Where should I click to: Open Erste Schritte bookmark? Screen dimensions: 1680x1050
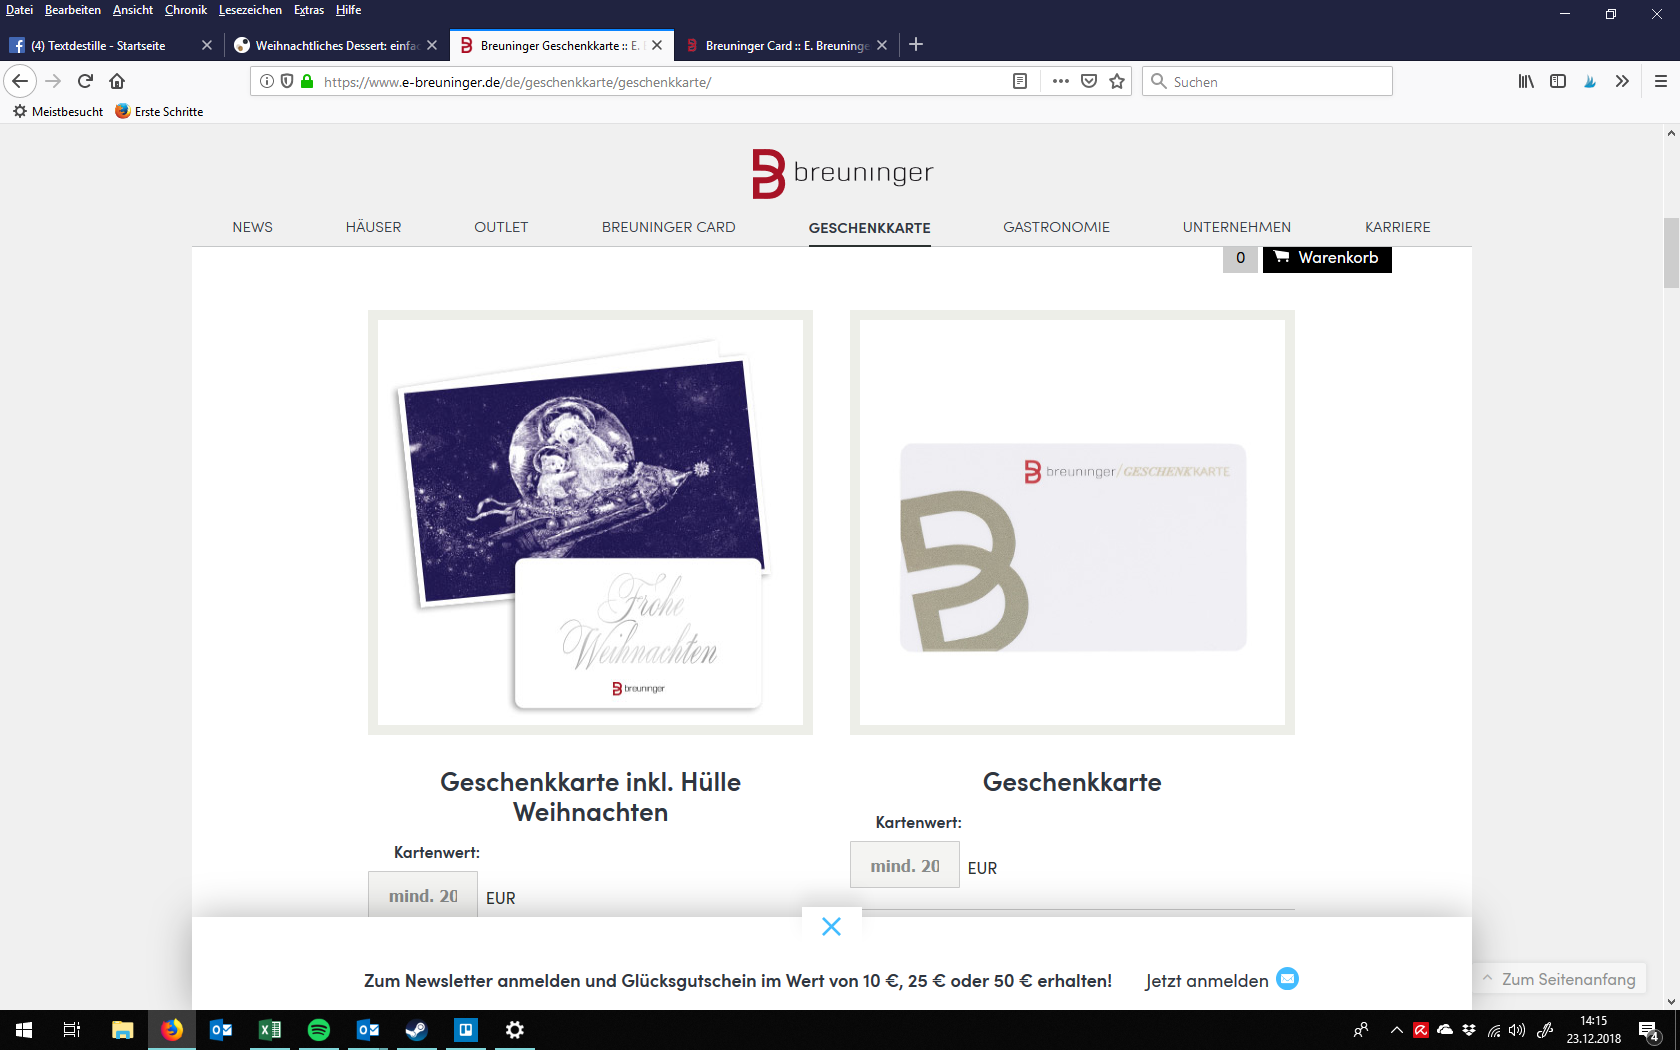tap(159, 111)
